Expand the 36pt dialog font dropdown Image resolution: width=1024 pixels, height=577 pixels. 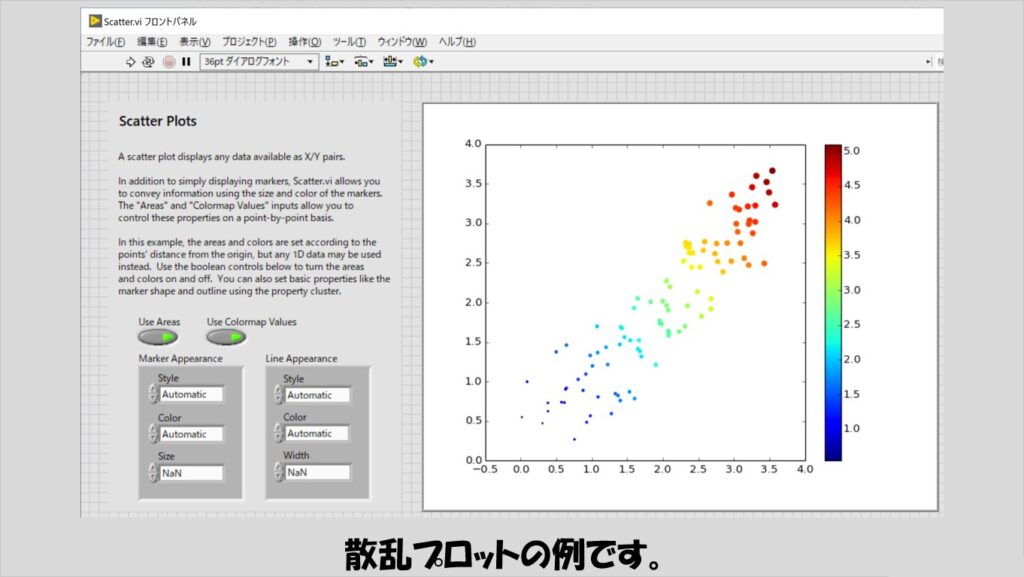tap(310, 62)
